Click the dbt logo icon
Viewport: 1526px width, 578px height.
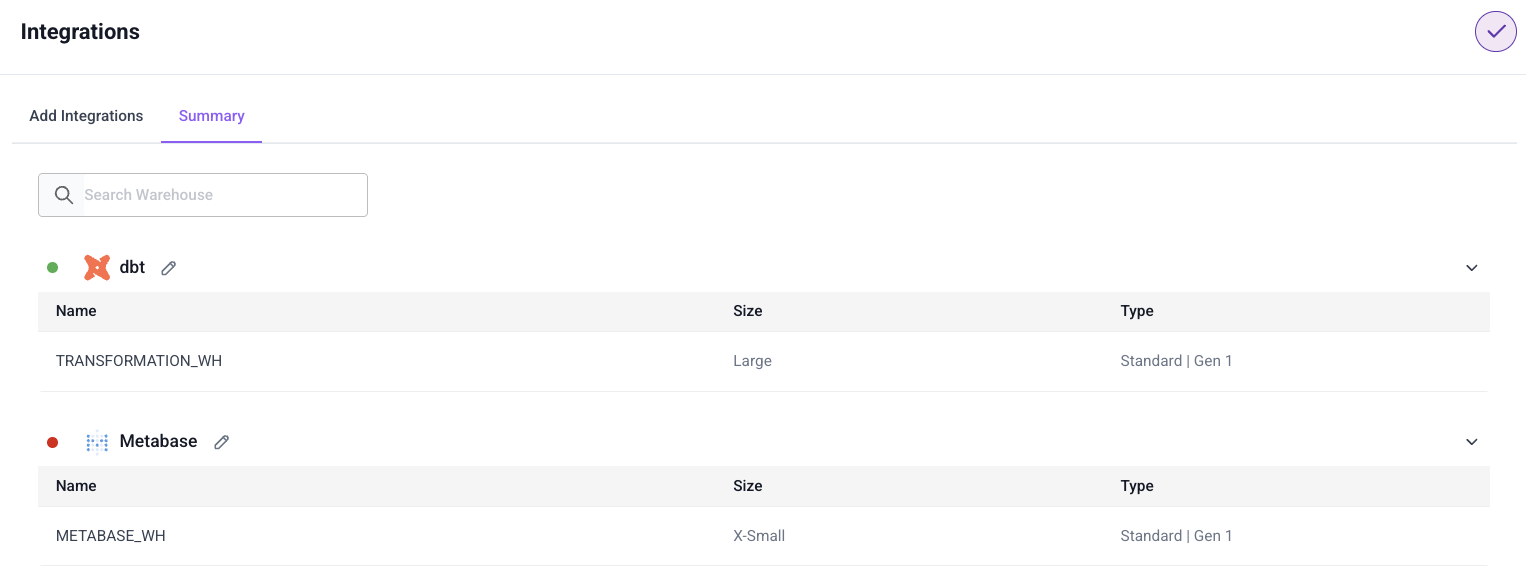click(x=97, y=268)
